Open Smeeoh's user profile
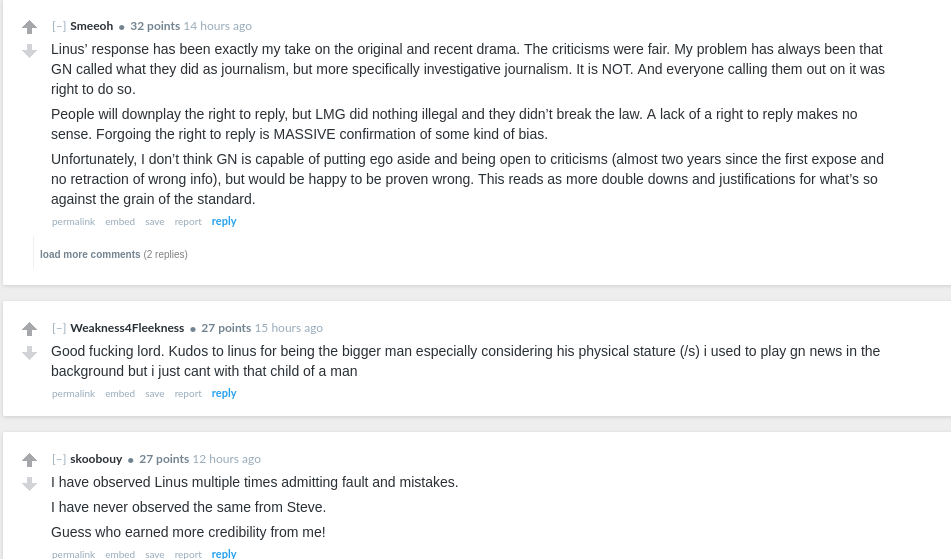The image size is (951, 559). [x=91, y=26]
